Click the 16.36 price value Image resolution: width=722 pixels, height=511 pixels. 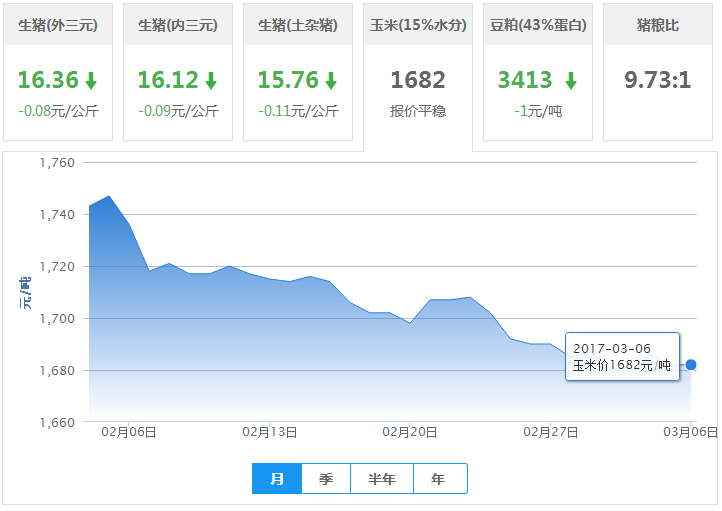48,80
